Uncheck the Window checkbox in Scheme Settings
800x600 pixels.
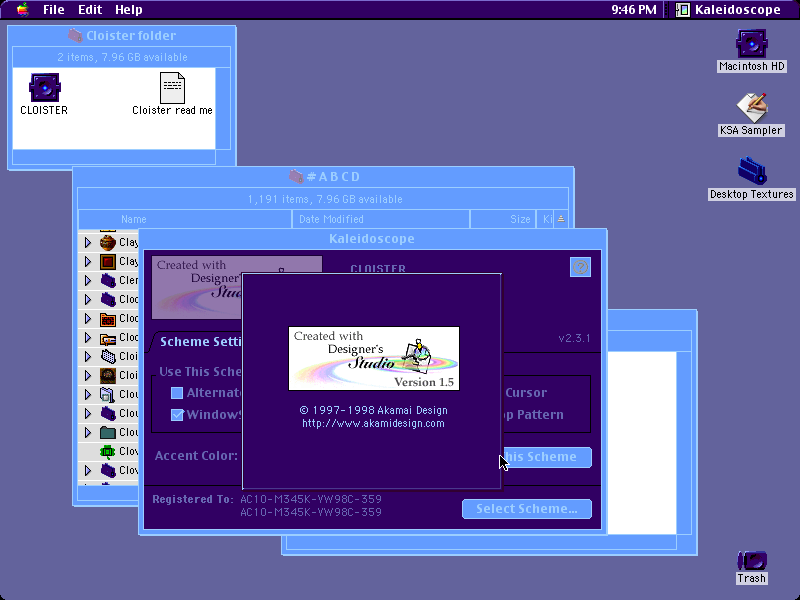click(x=177, y=414)
